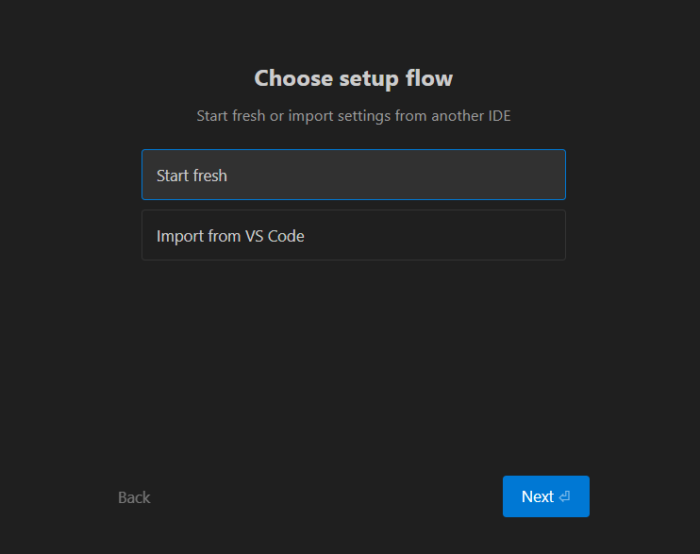Click the Import from VS Code label

tap(230, 237)
